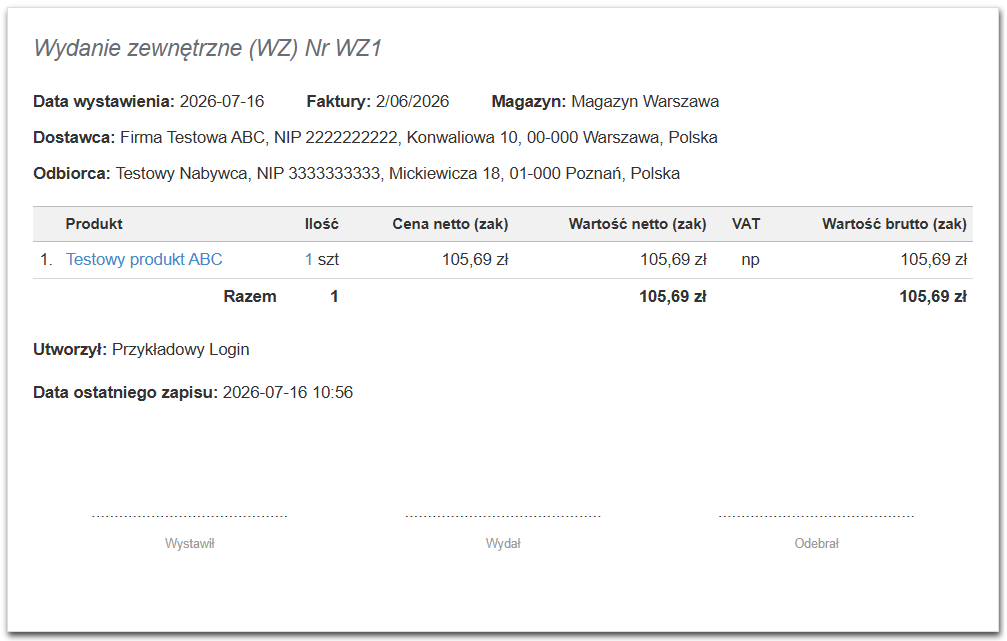1007x641 pixels.
Task: Click the creator name Przykładowy Login
Action: [180, 349]
